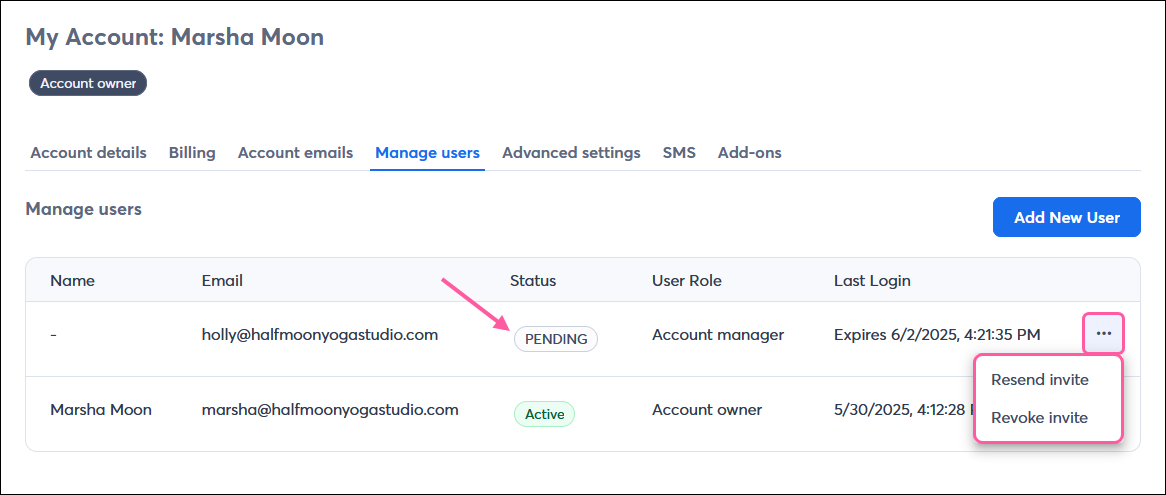The width and height of the screenshot is (1166, 495).
Task: Click the Email column header
Action: click(222, 281)
